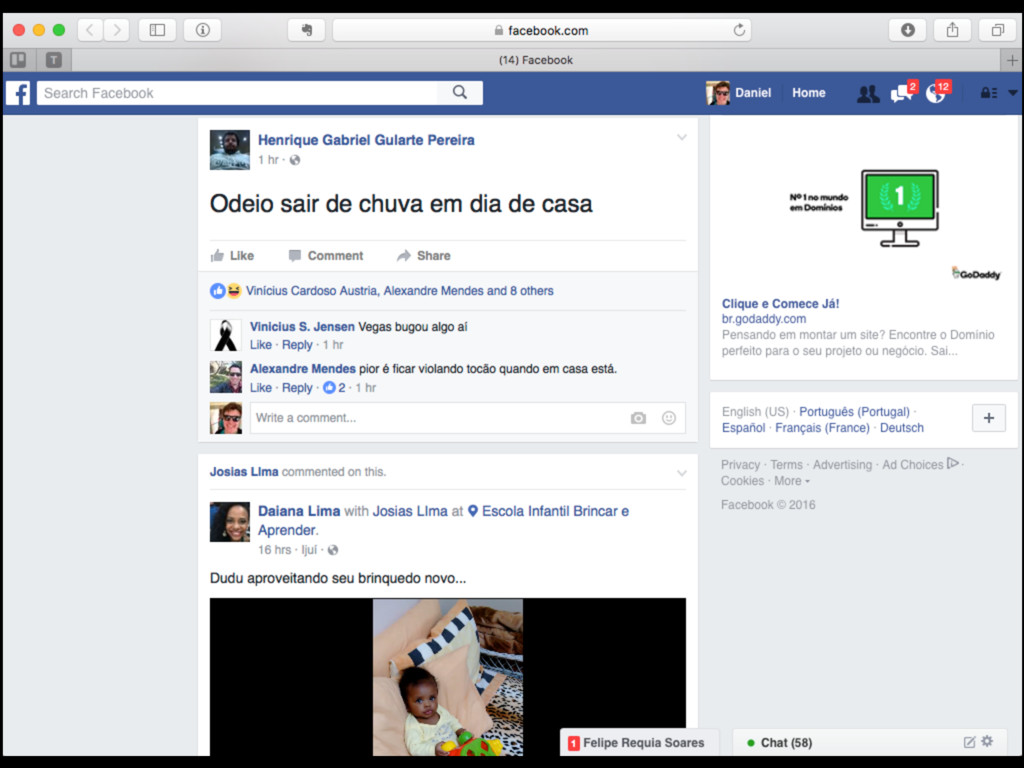Open Safari downloads icon

point(907,30)
